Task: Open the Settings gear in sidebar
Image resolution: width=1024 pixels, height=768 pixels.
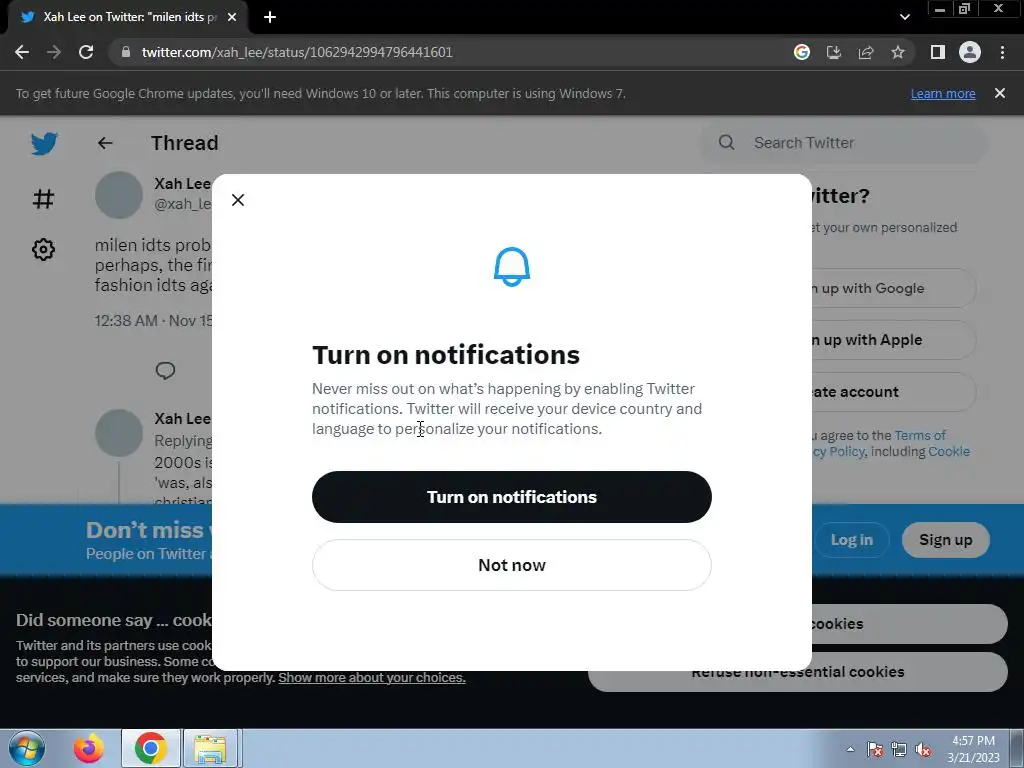Action: coord(44,249)
